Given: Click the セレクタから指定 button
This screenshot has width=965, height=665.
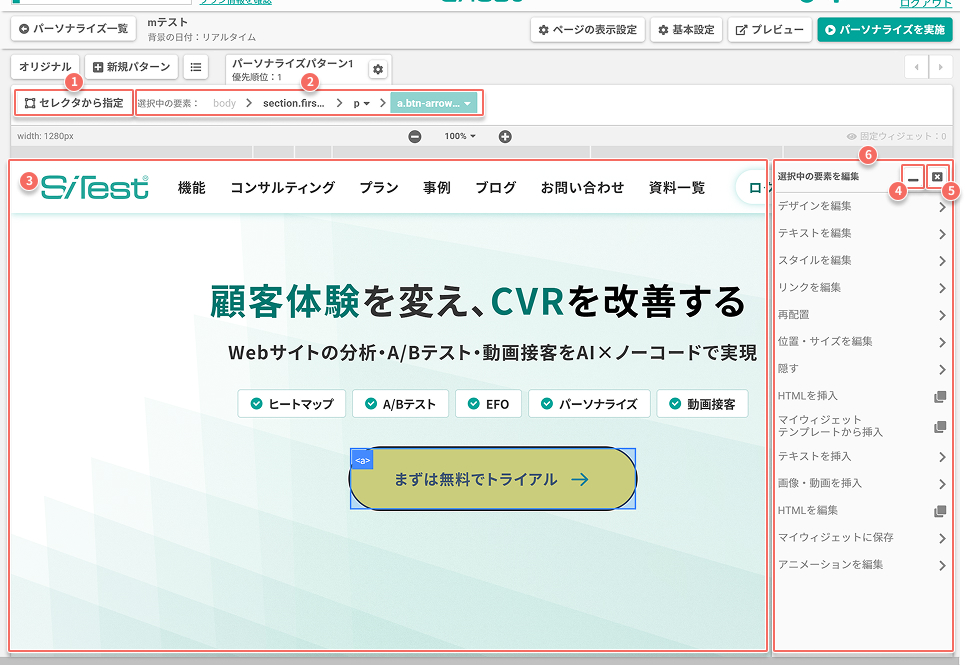Looking at the screenshot, I should (x=74, y=103).
